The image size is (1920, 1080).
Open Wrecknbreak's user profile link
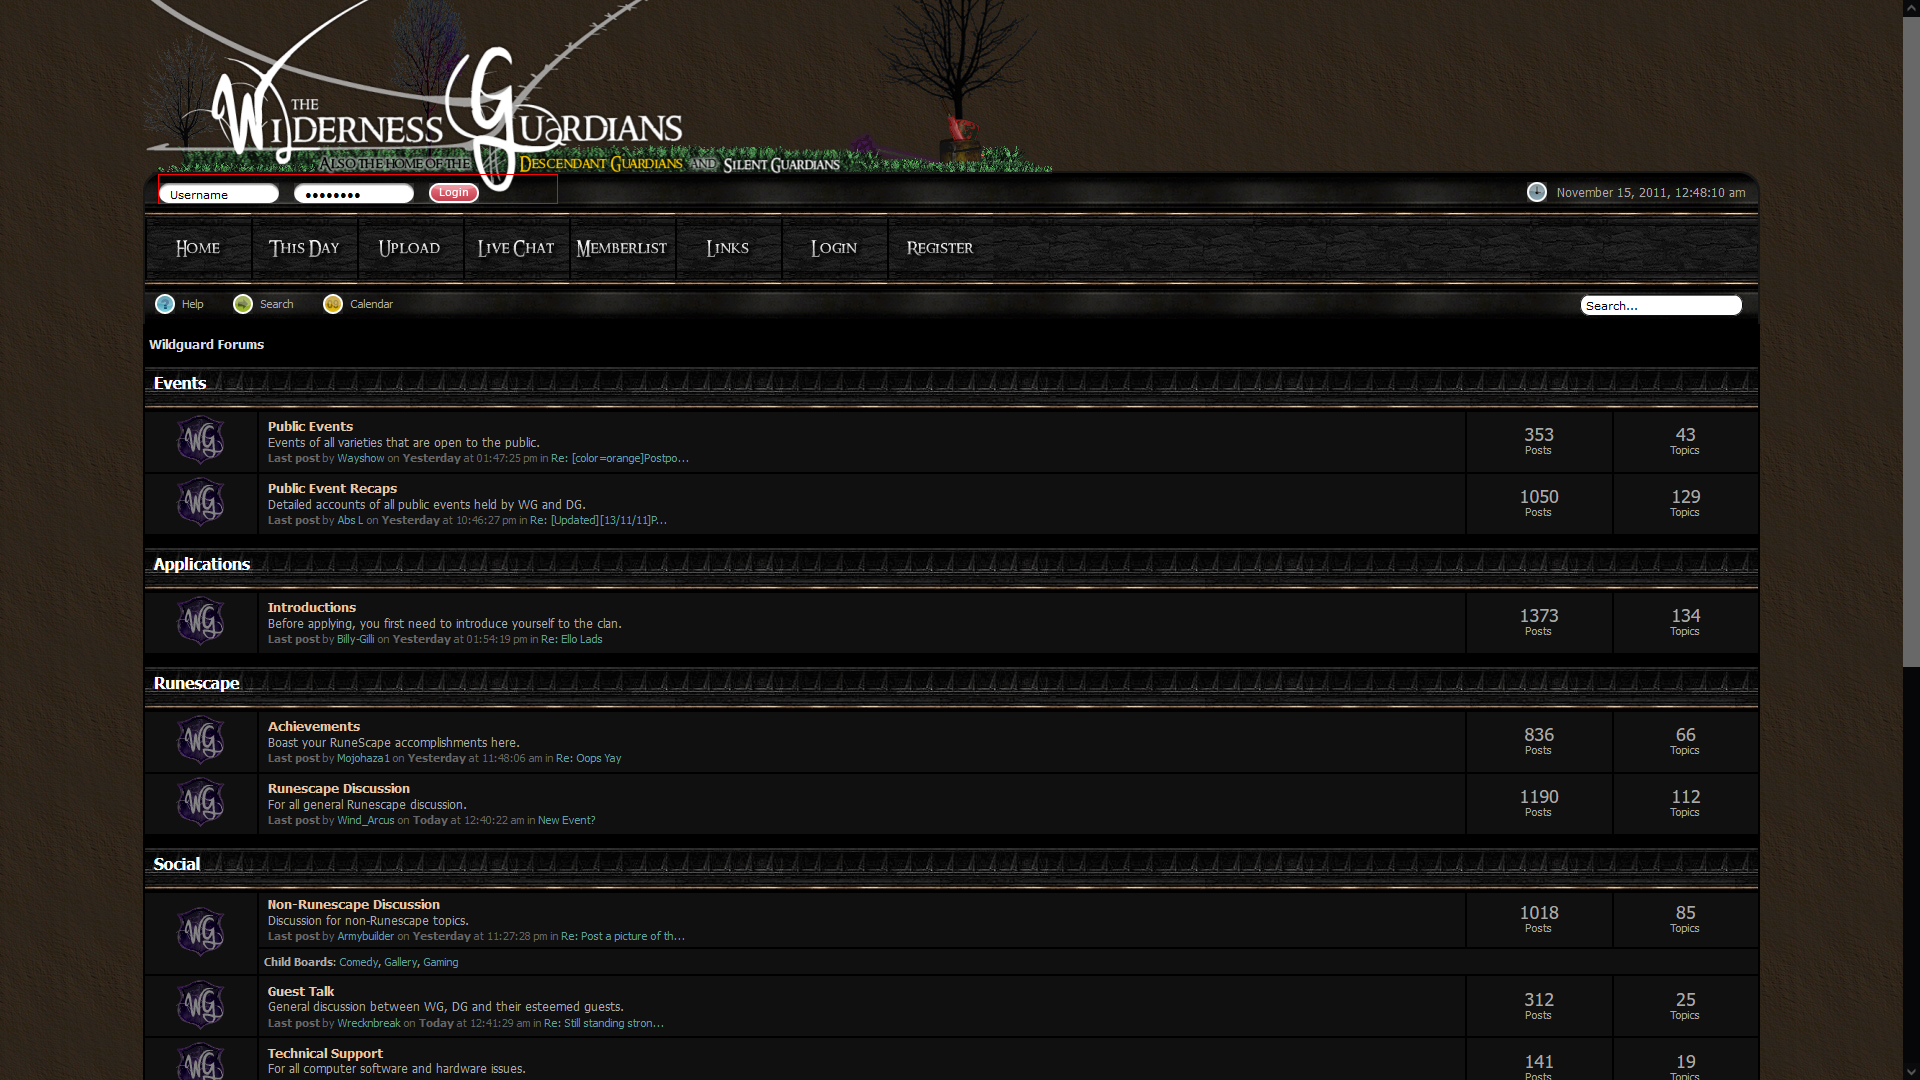click(368, 1023)
